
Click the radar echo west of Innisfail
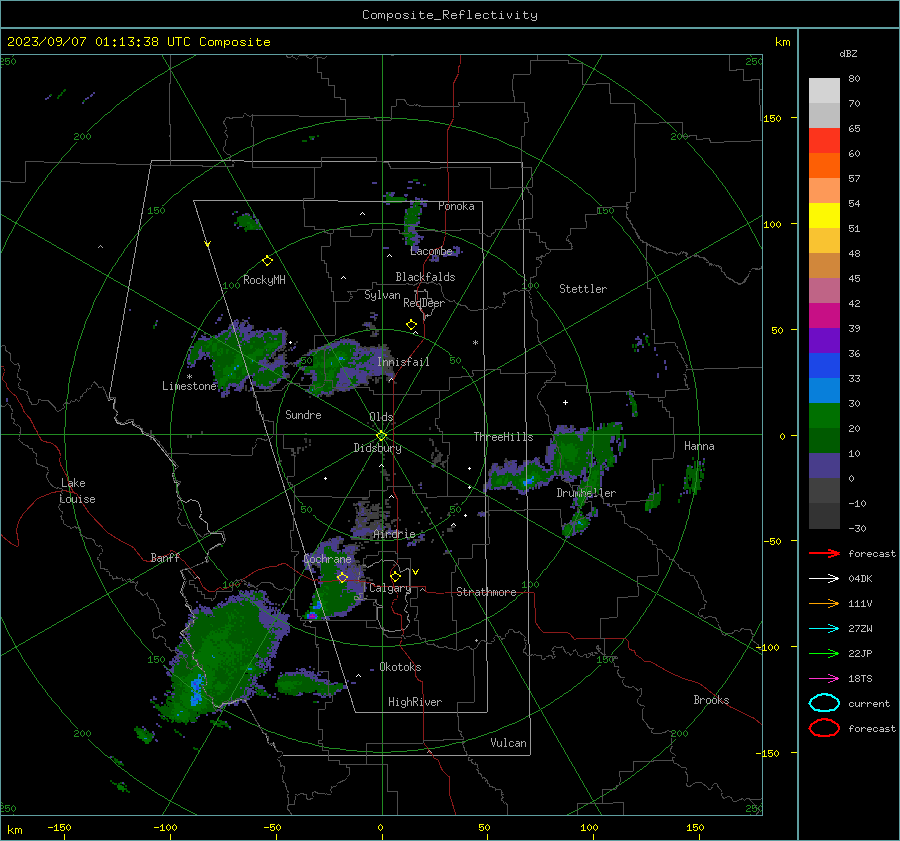tap(342, 365)
